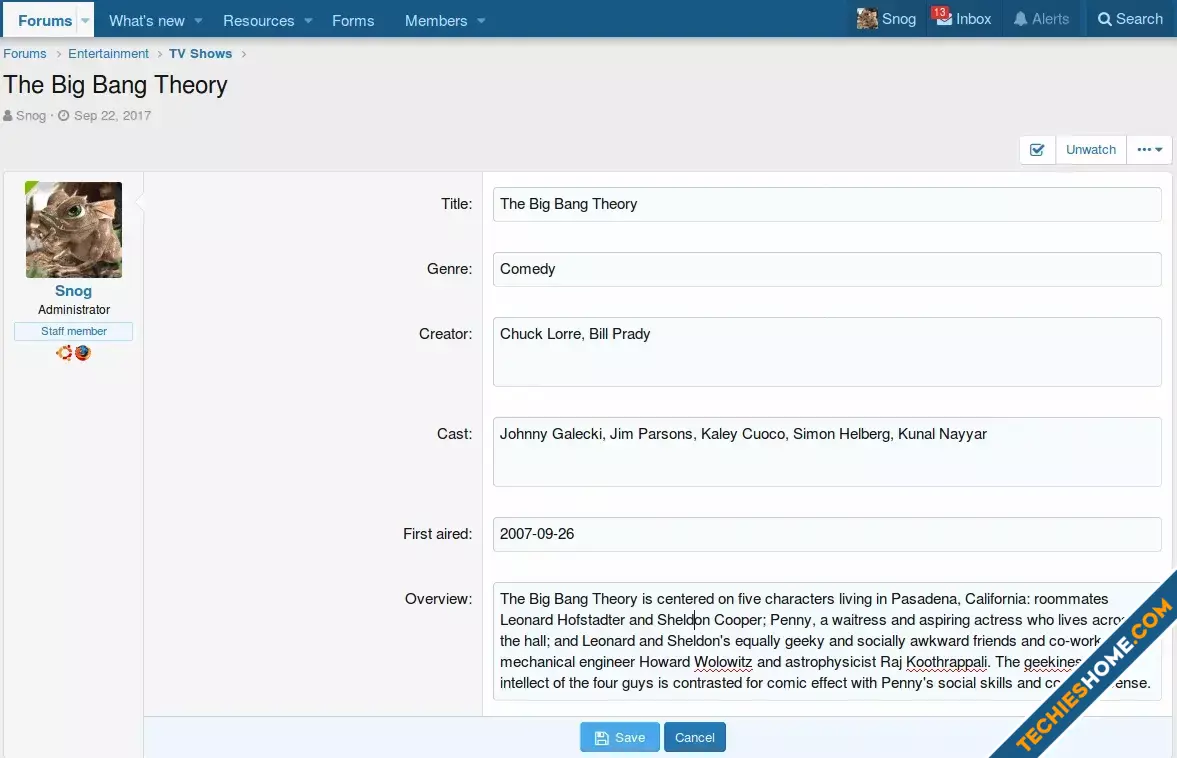Open the Forums tab
This screenshot has width=1177, height=758.
45,20
